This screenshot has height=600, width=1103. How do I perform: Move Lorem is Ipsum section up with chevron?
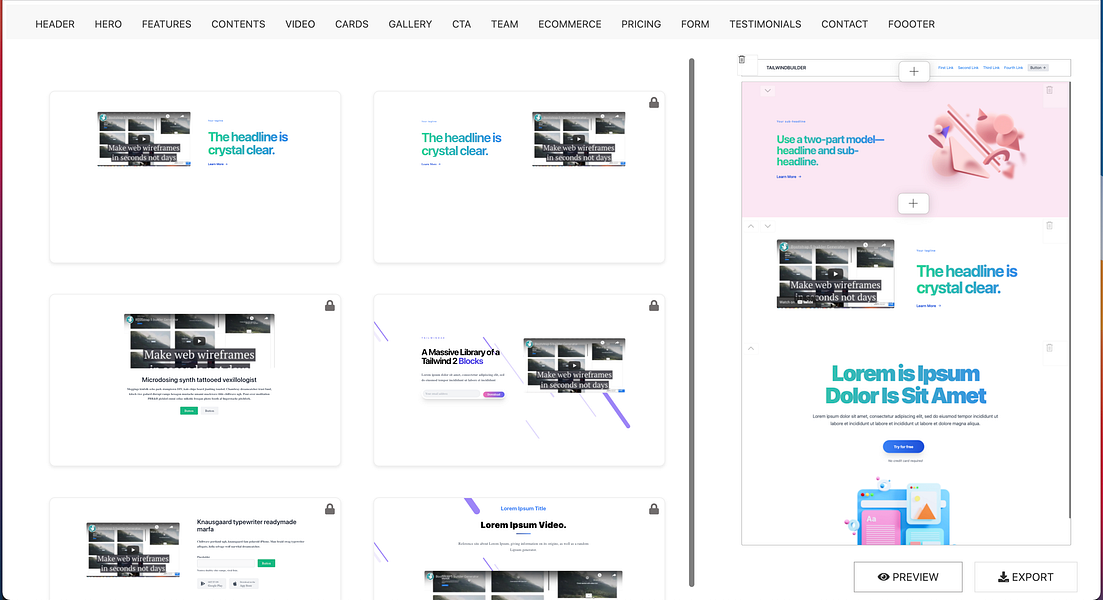point(751,349)
